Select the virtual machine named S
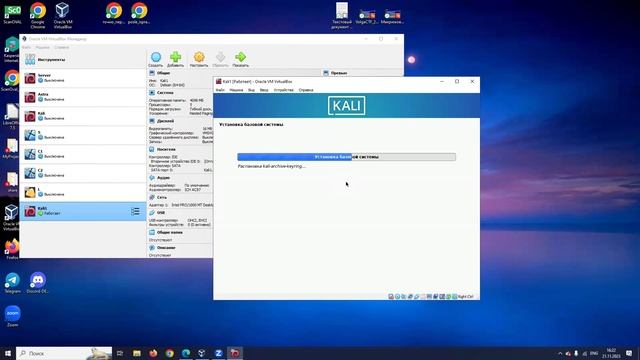640x360 pixels. tap(83, 135)
